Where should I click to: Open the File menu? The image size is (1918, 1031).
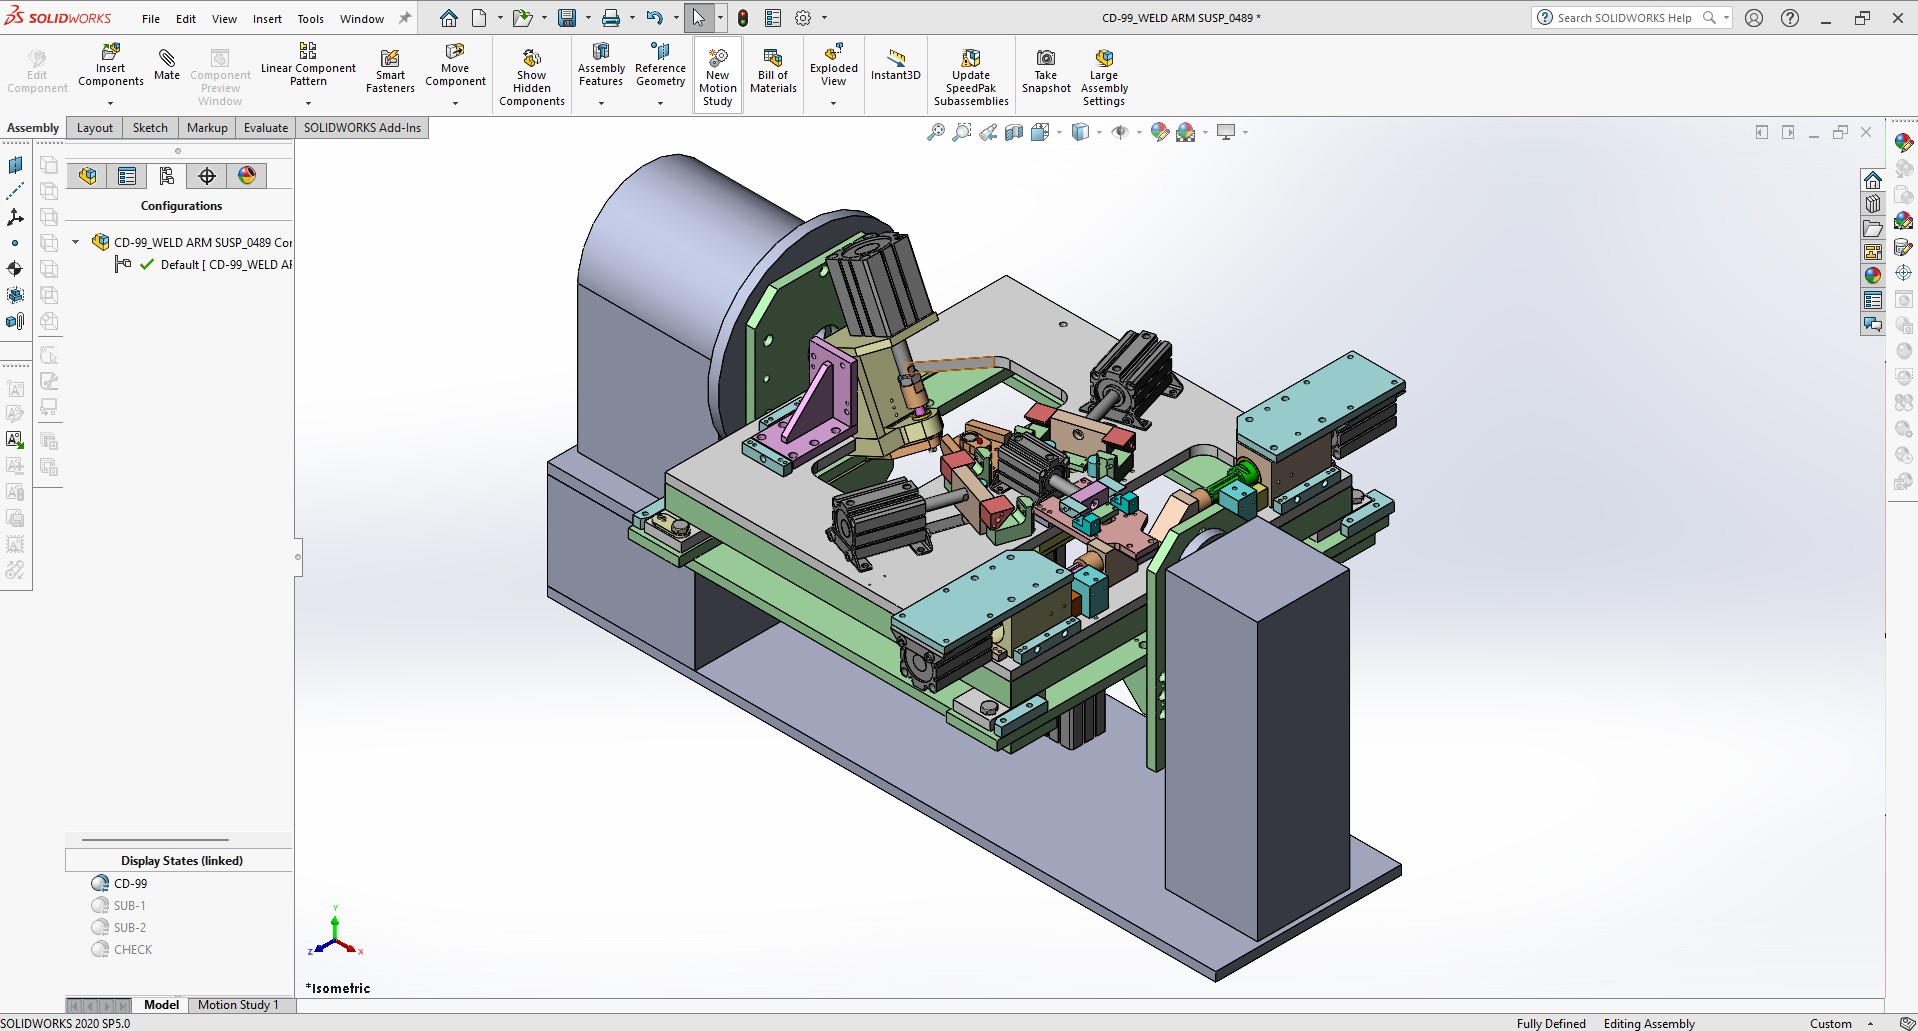pyautogui.click(x=151, y=18)
